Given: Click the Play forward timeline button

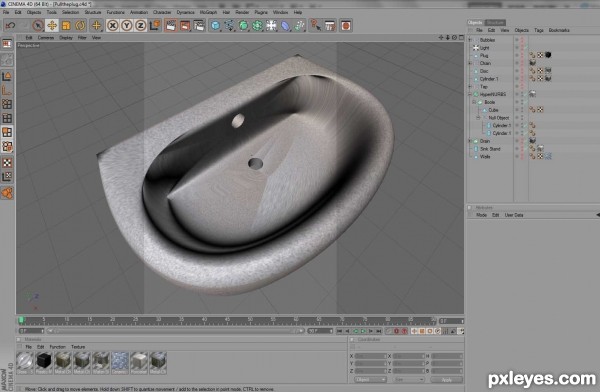Looking at the screenshot, I should pos(363,331).
